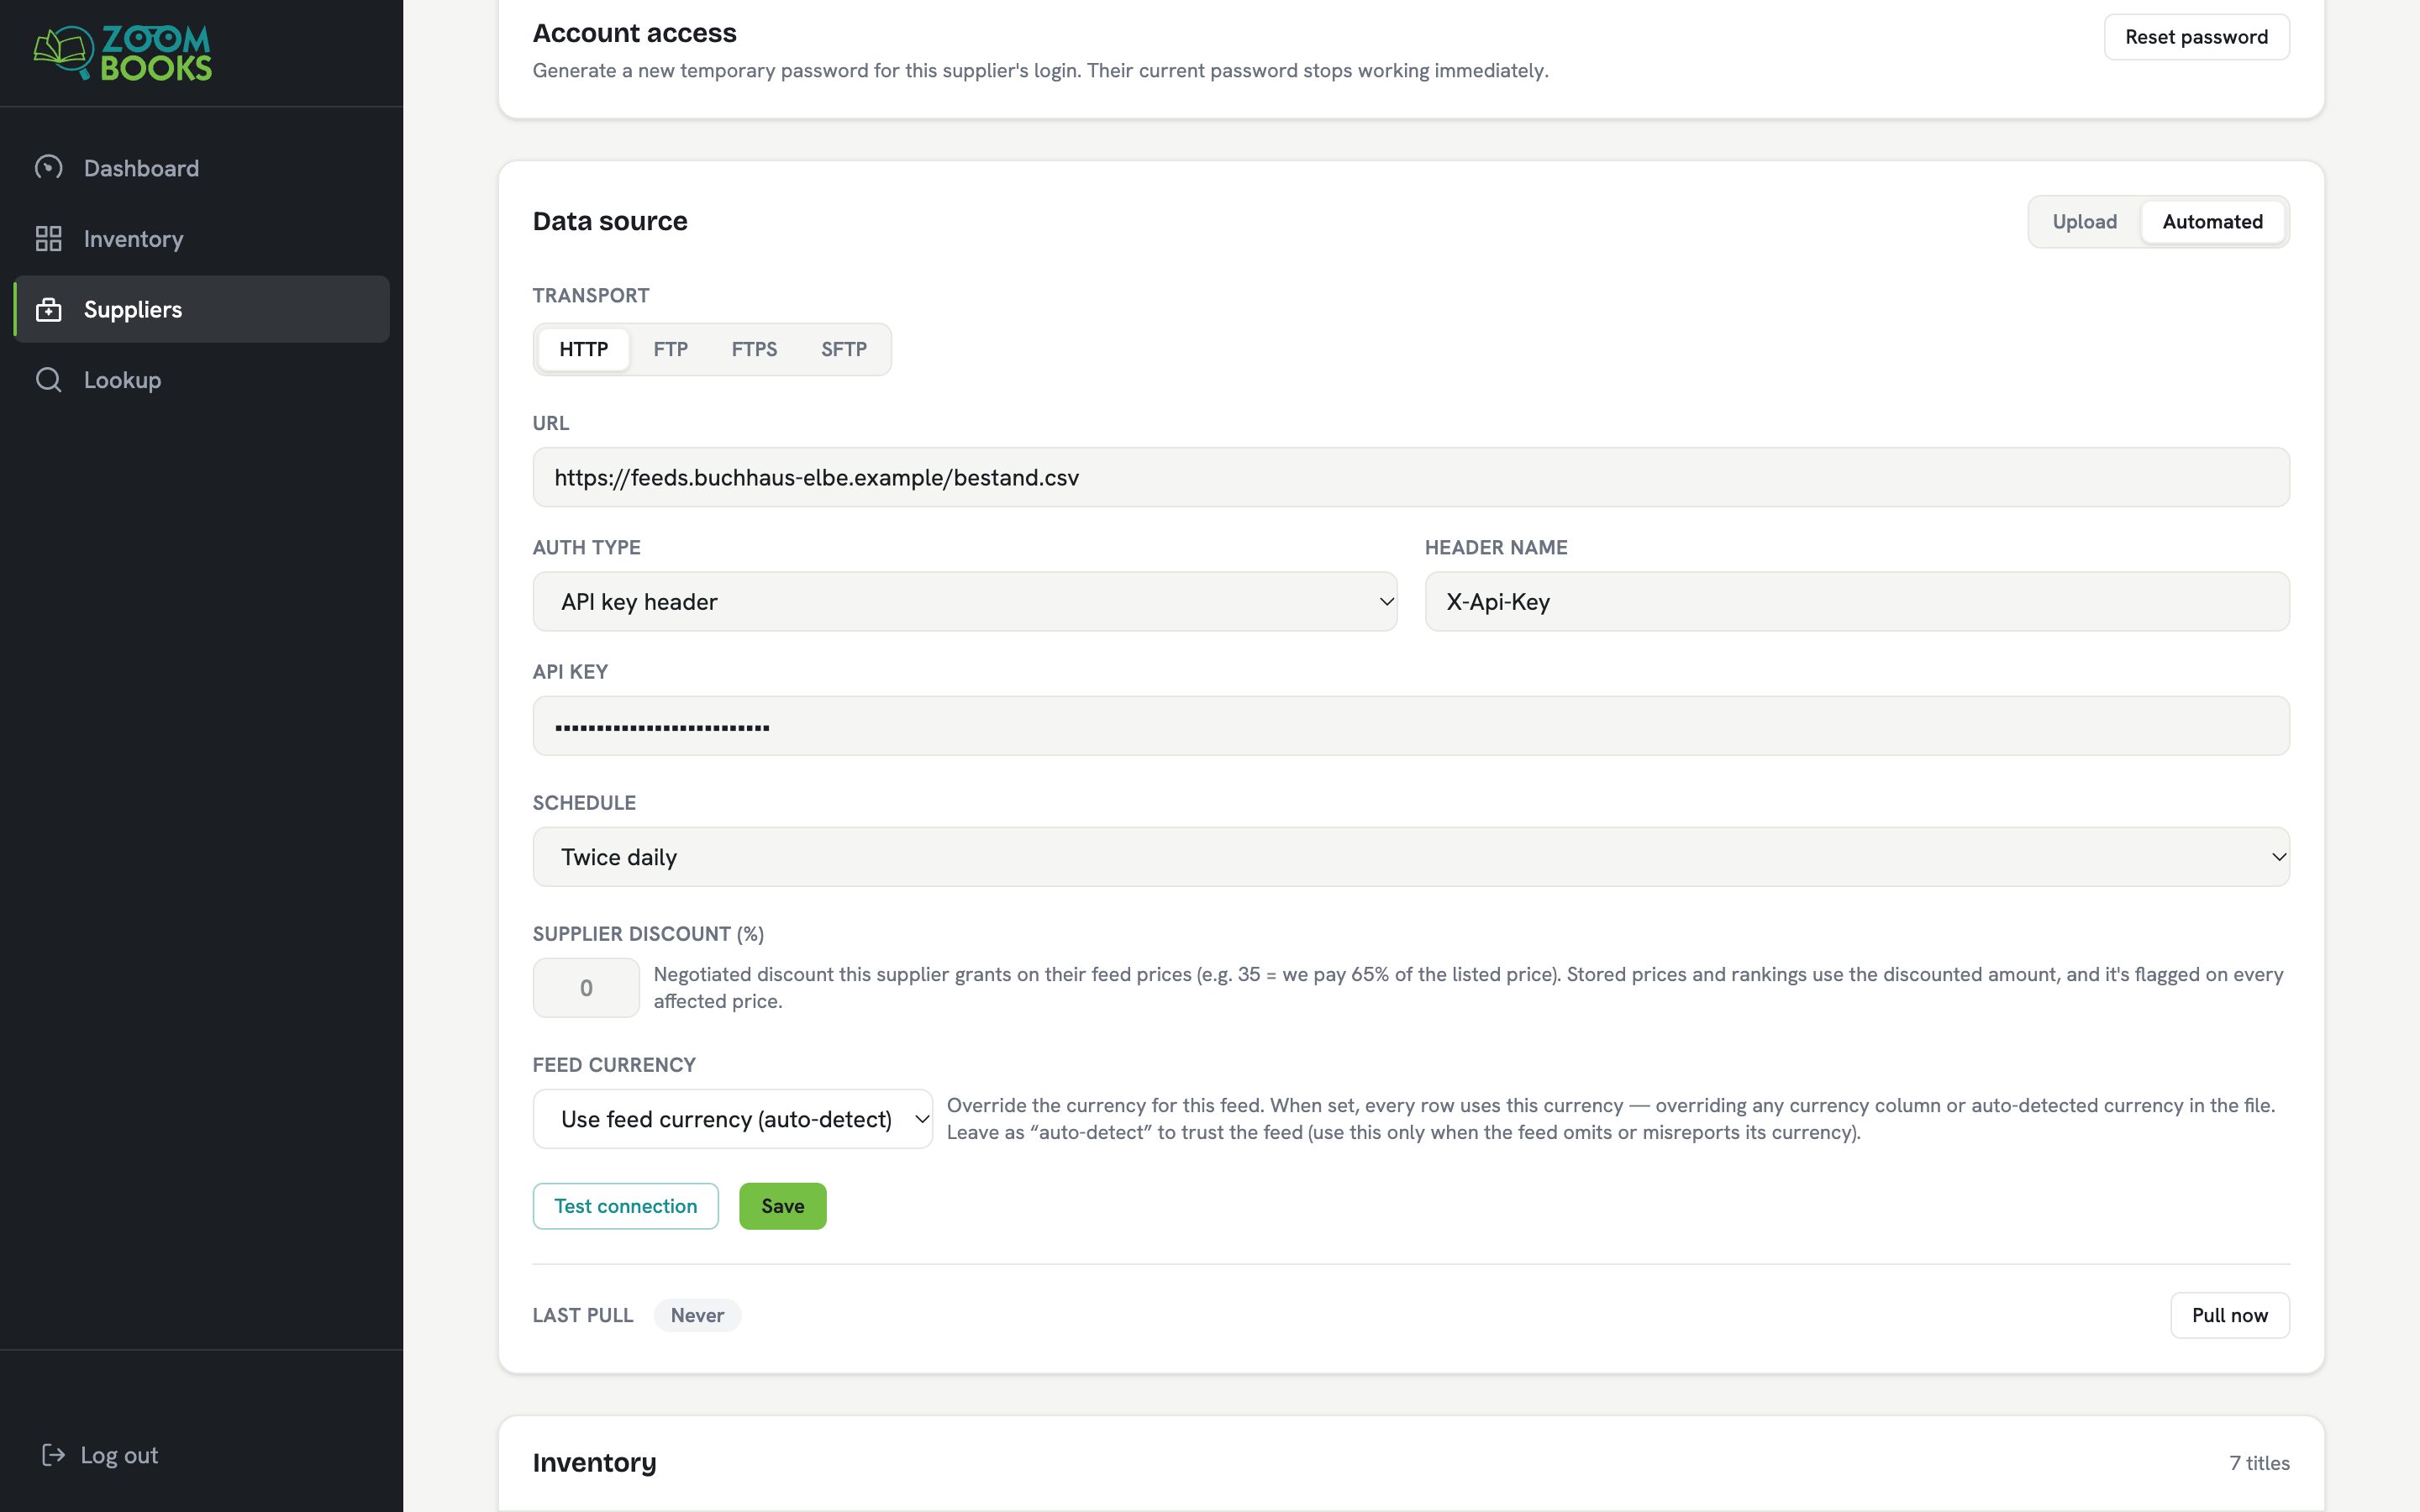Select Suppliers in the sidebar
The height and width of the screenshot is (1512, 2420).
(202, 309)
